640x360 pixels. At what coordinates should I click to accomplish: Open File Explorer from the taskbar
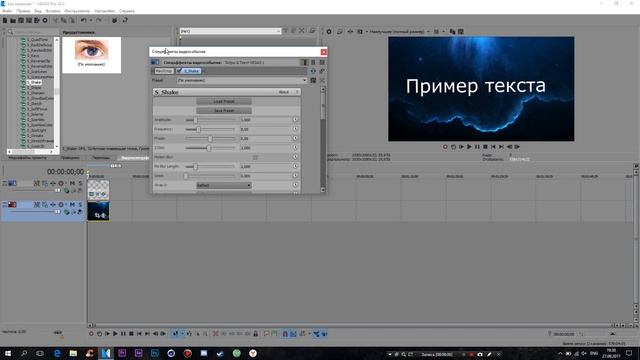click(73, 353)
